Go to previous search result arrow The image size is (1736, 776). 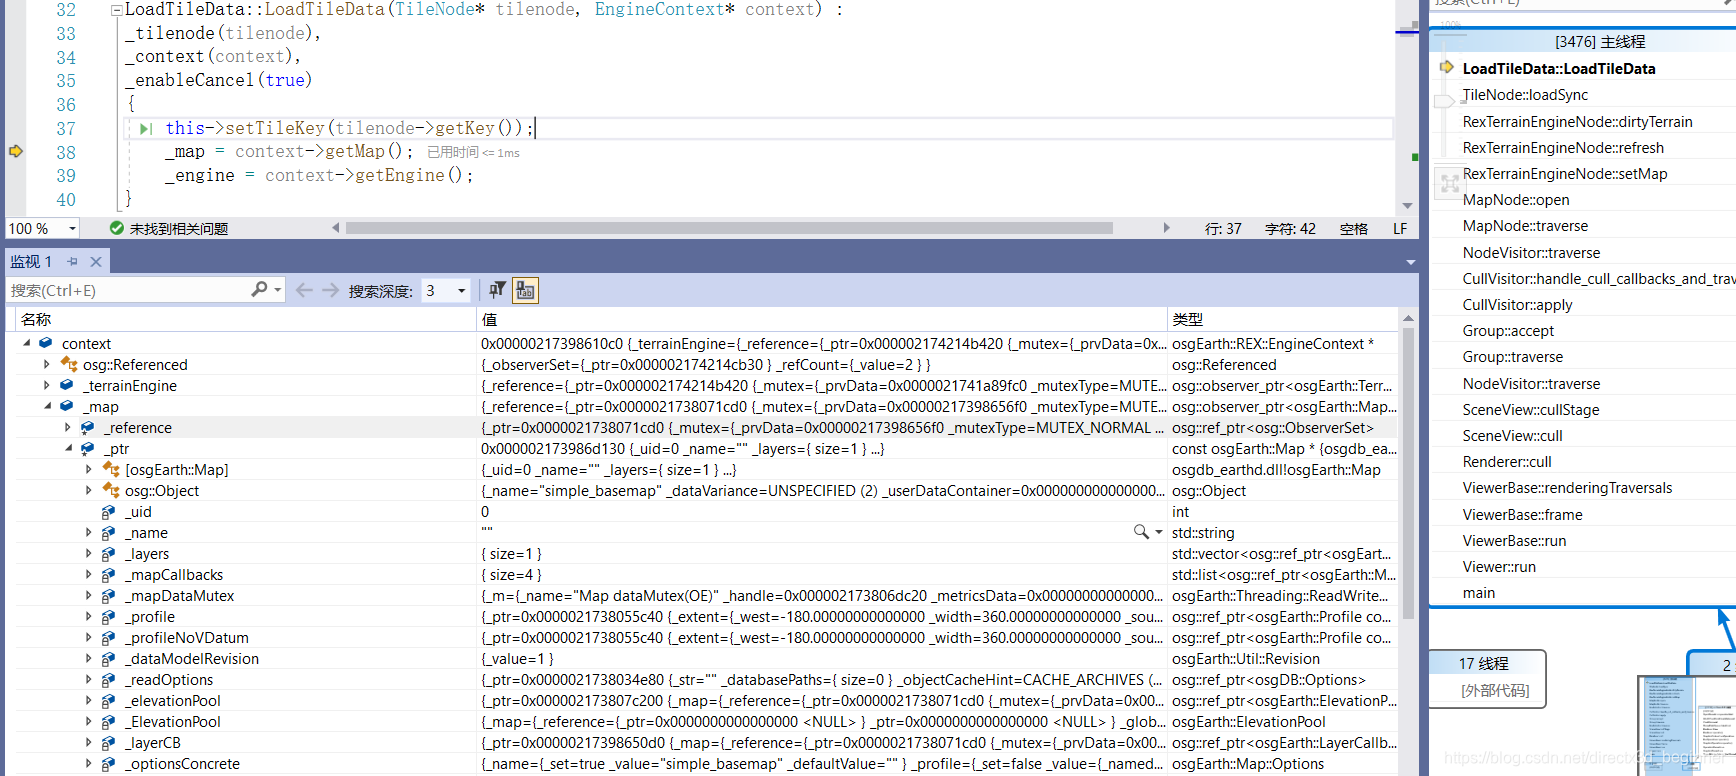pyautogui.click(x=304, y=290)
